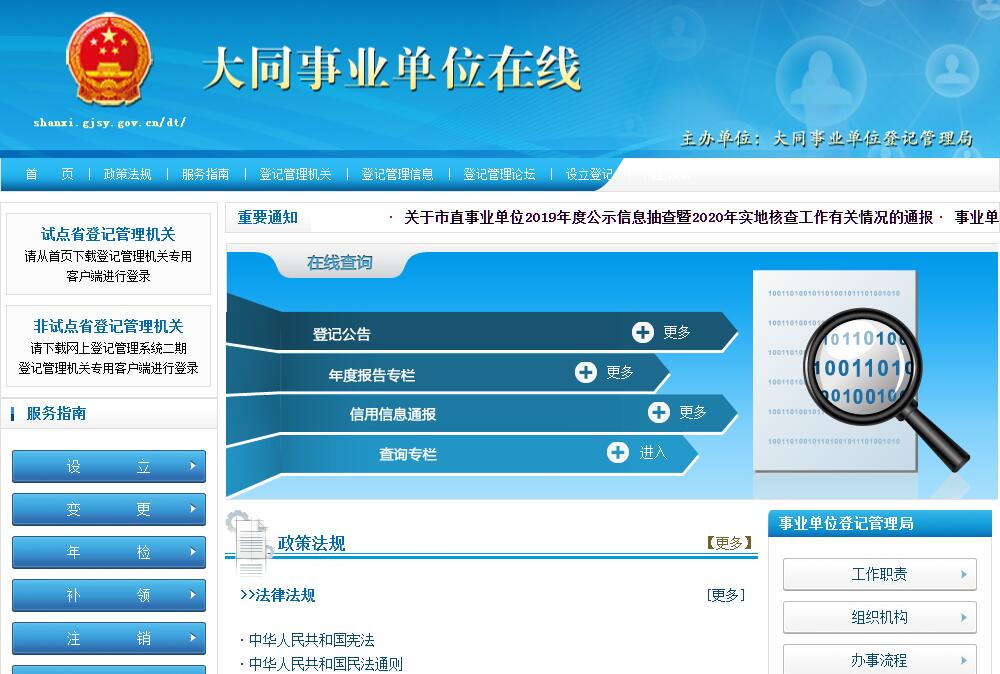Click the plus icon beside 登记公告
1000x674 pixels.
[x=642, y=332]
